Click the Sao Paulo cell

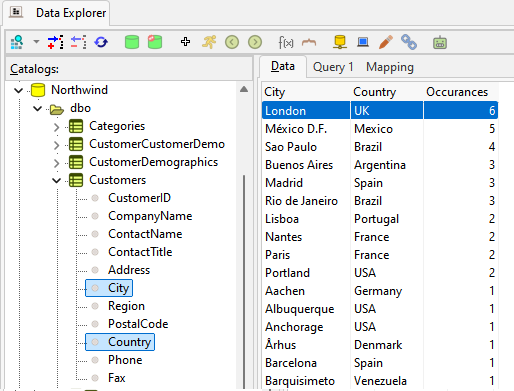306,147
